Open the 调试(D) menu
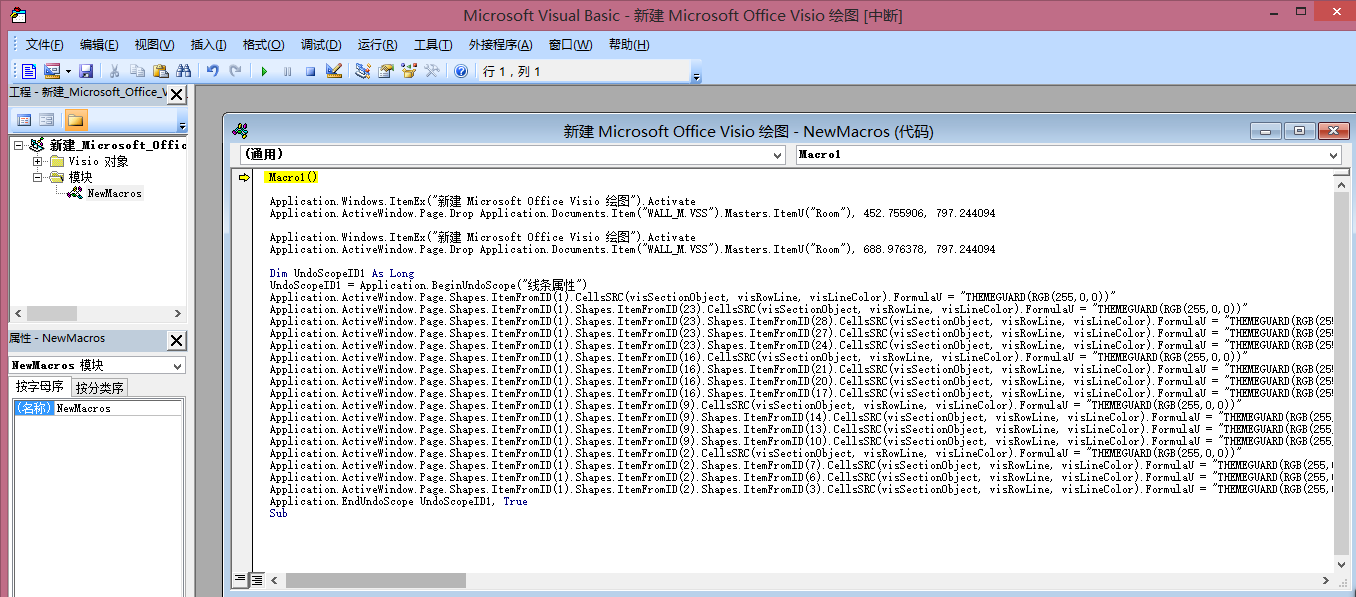Viewport: 1356px width, 597px height. point(320,45)
